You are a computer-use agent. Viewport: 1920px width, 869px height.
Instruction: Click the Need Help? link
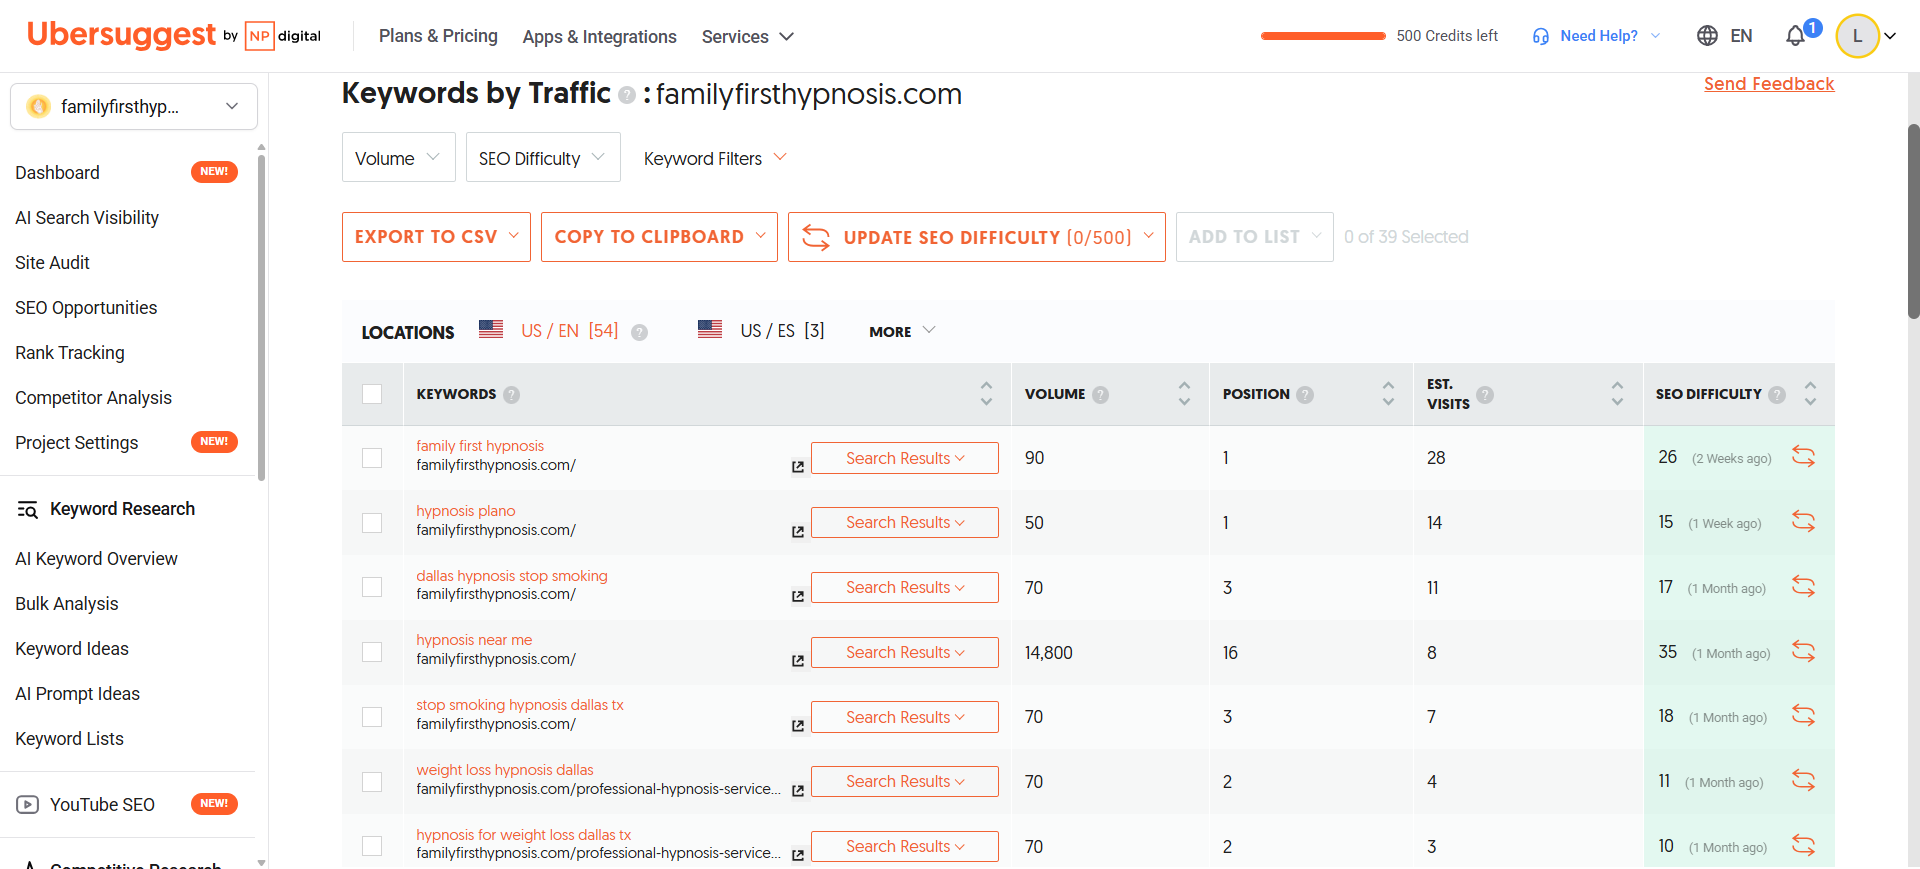coord(1599,36)
